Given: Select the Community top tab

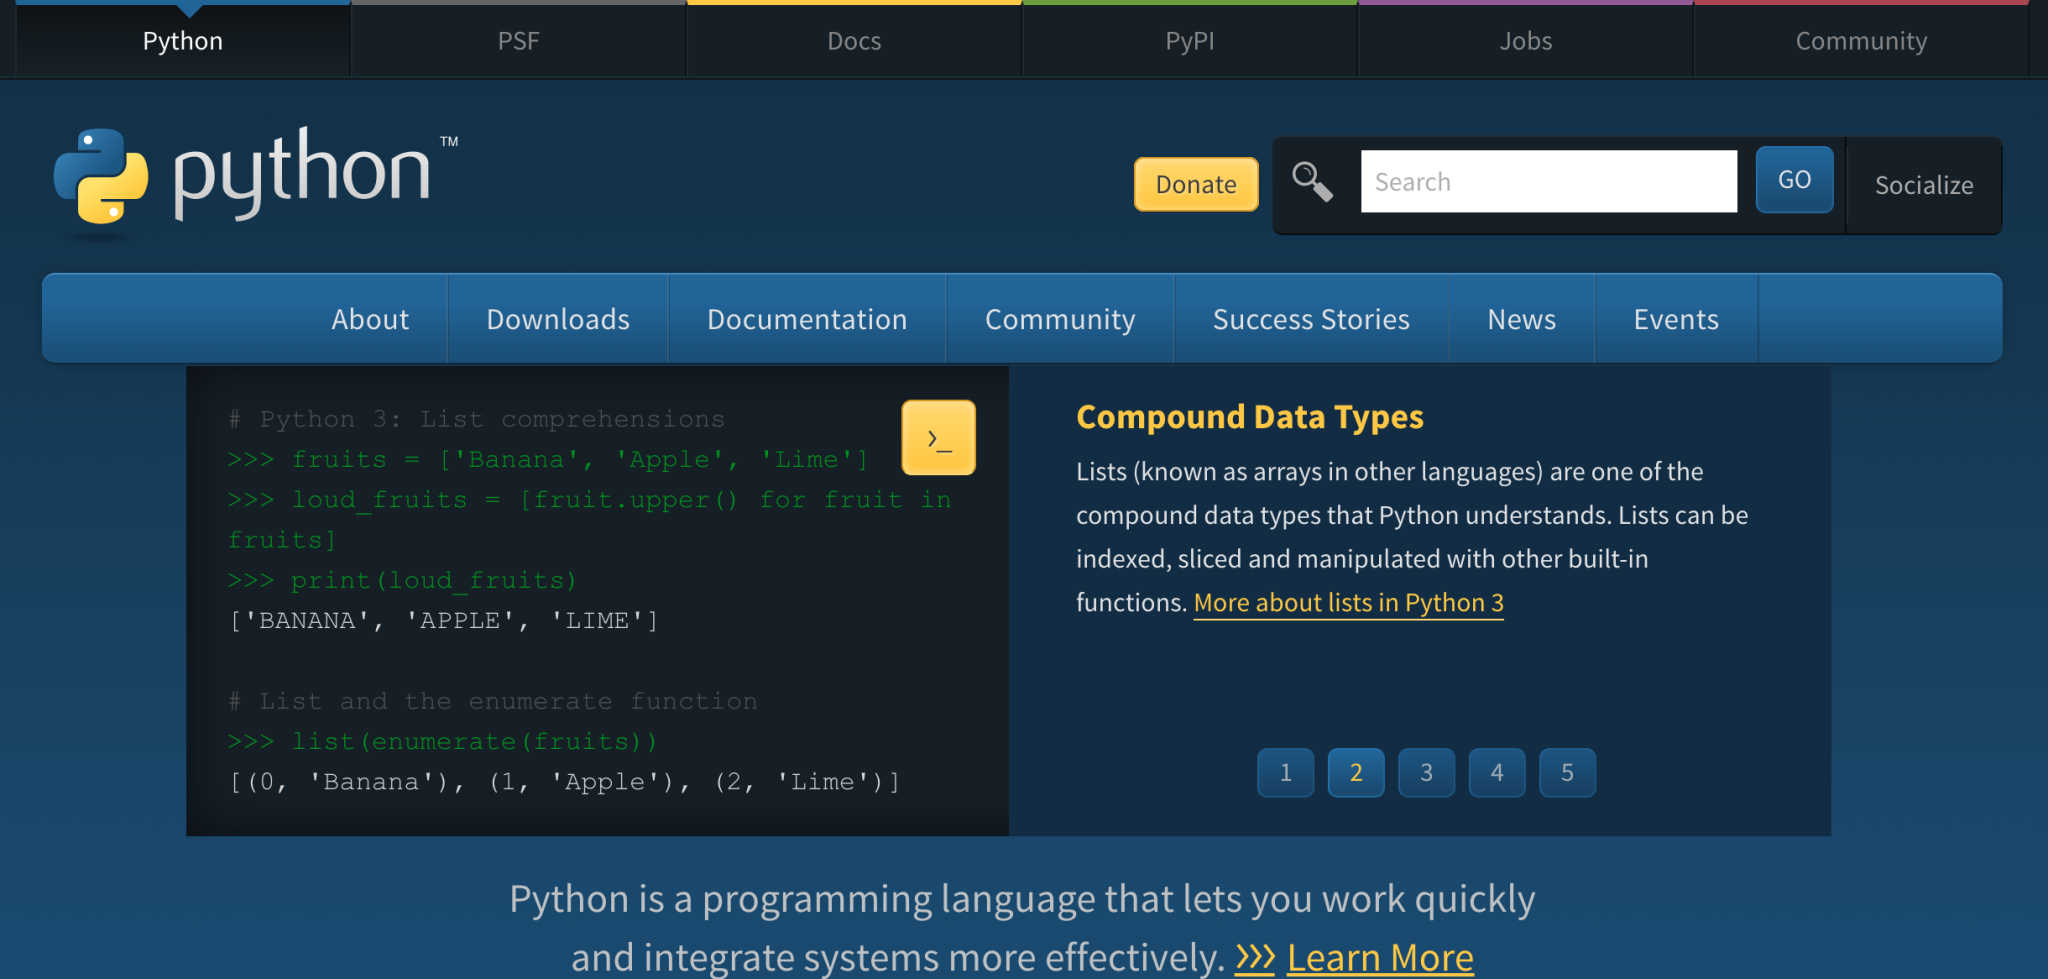Looking at the screenshot, I should 1861,41.
